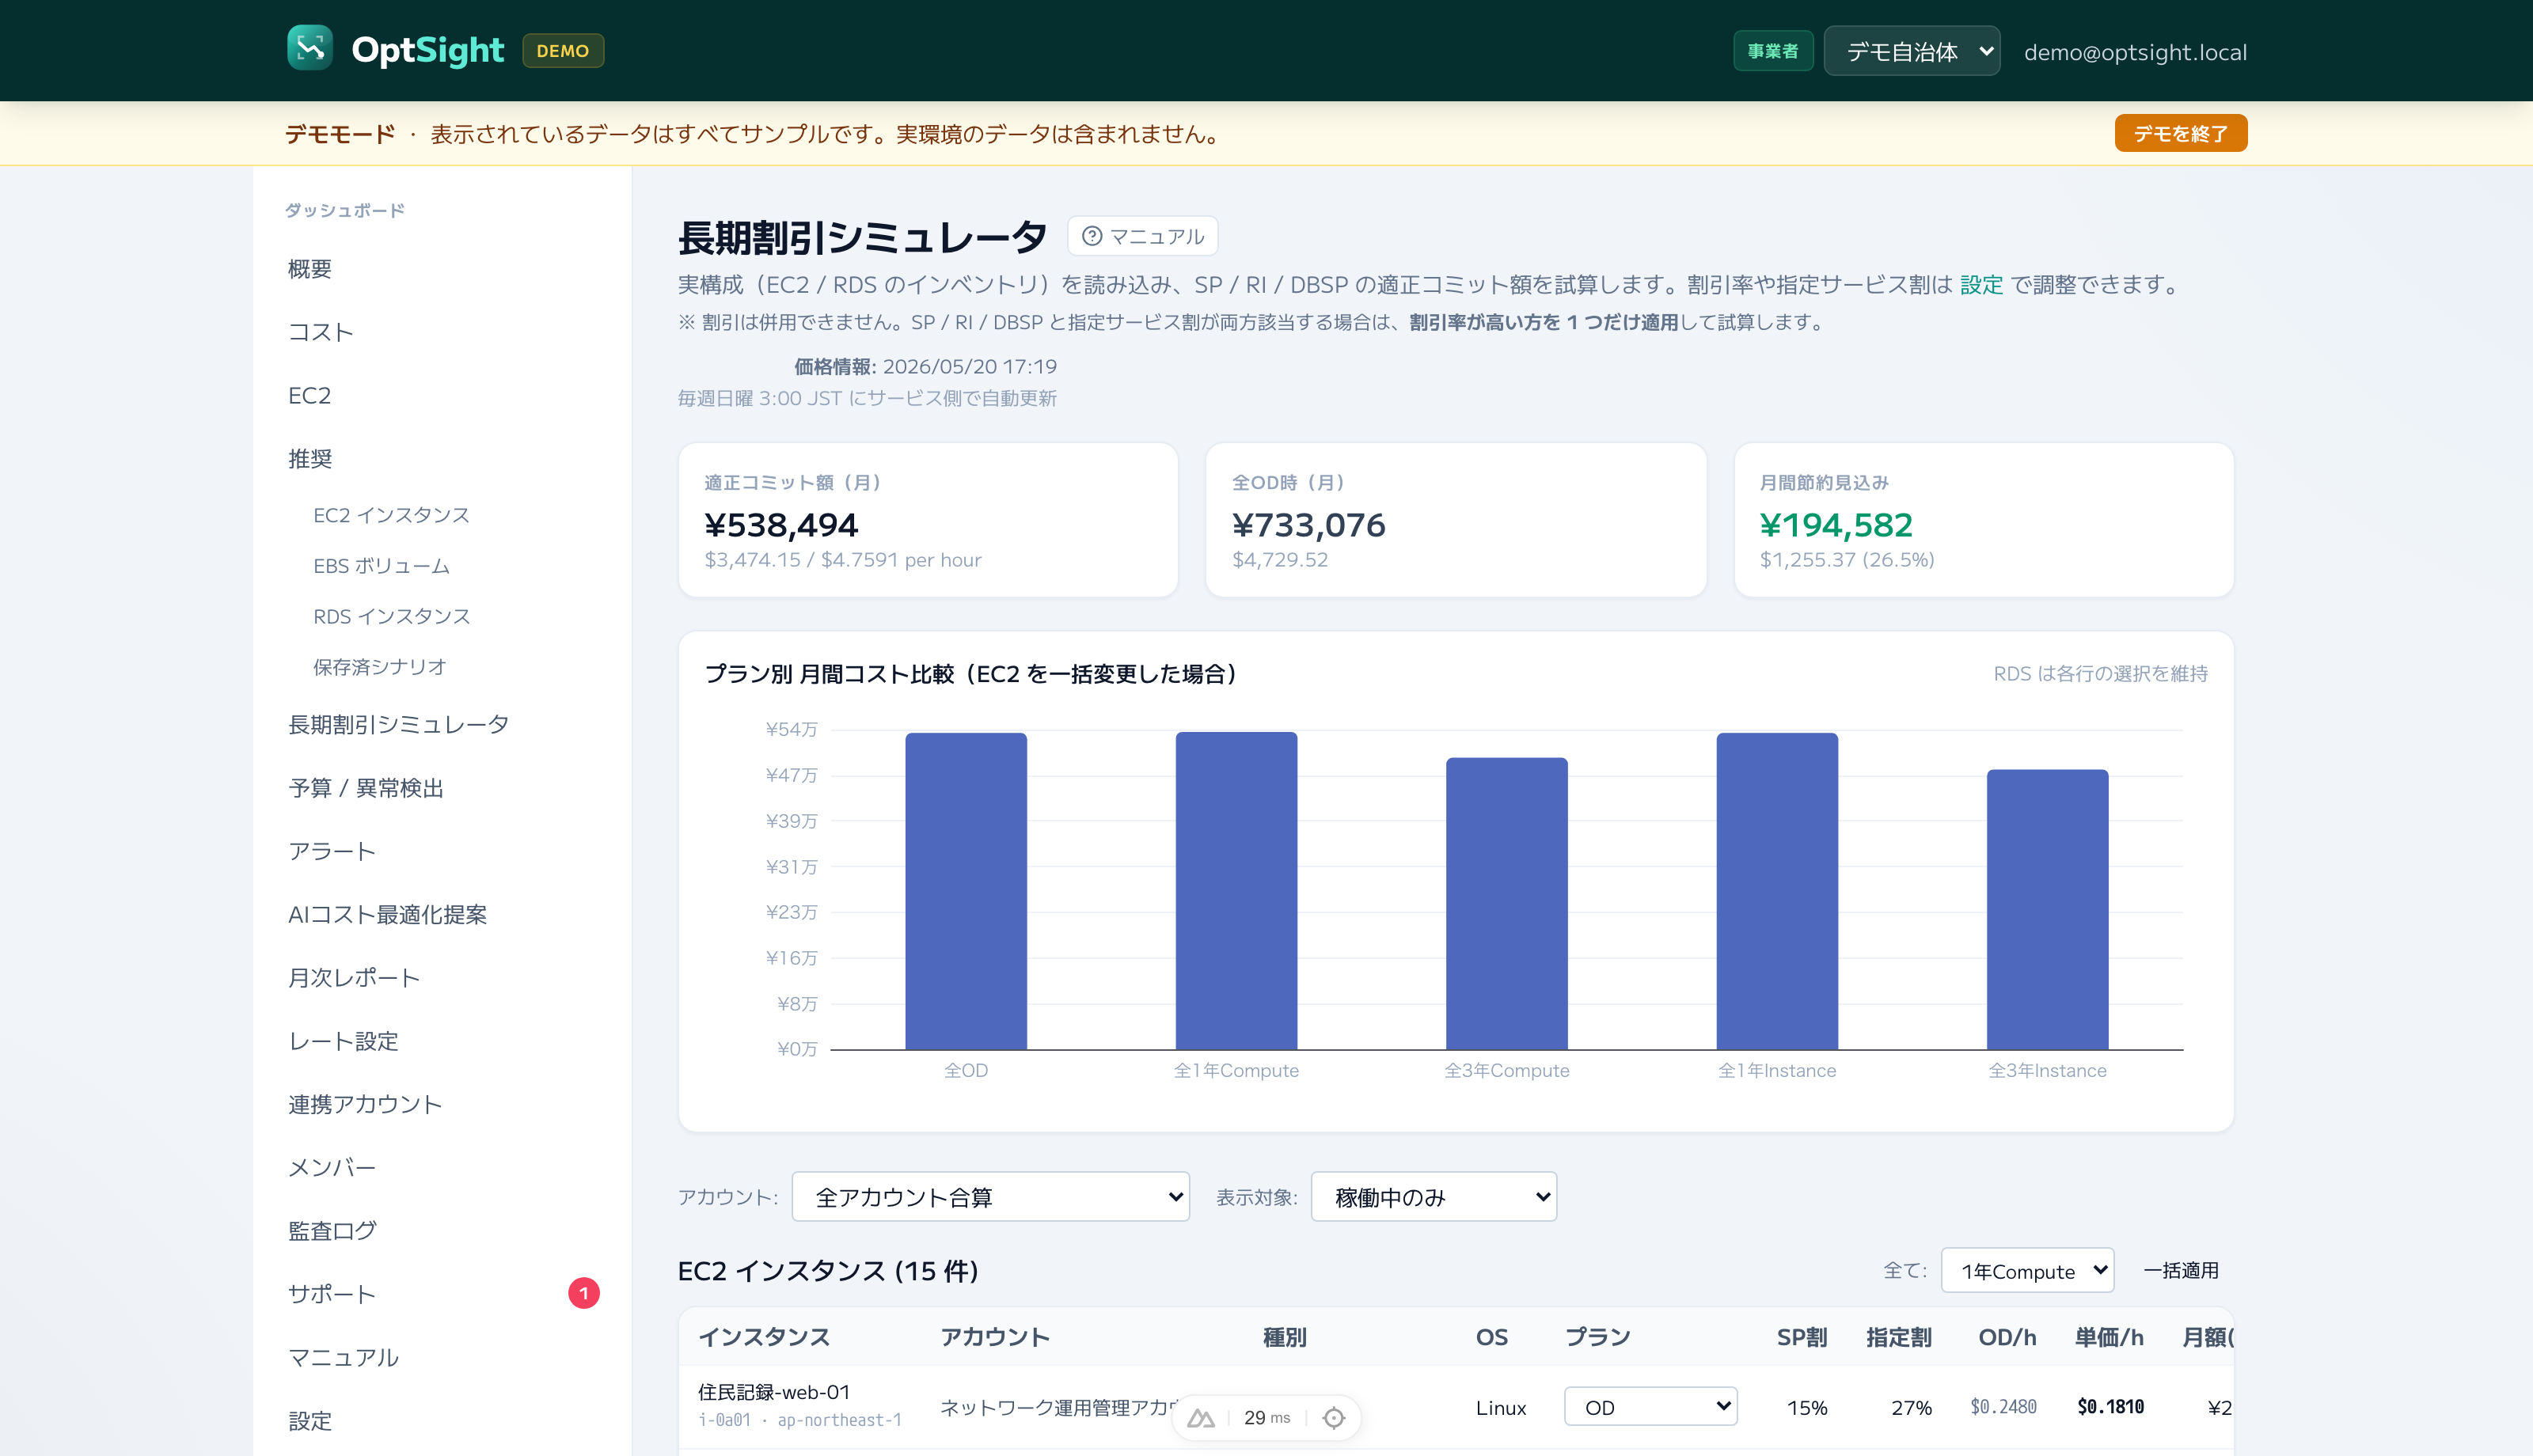Click the 適正コミット額 ¥538,494 value

tap(781, 525)
